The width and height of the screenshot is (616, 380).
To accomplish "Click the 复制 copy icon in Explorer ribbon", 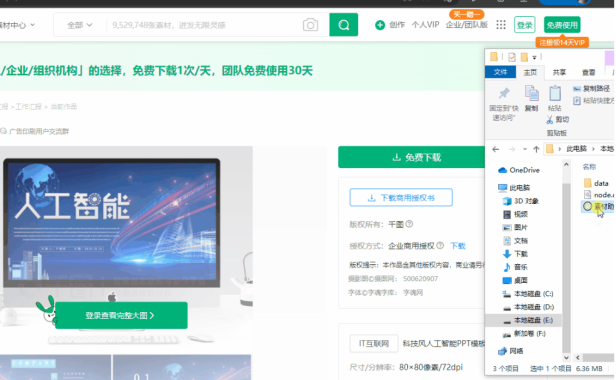I will tap(532, 94).
